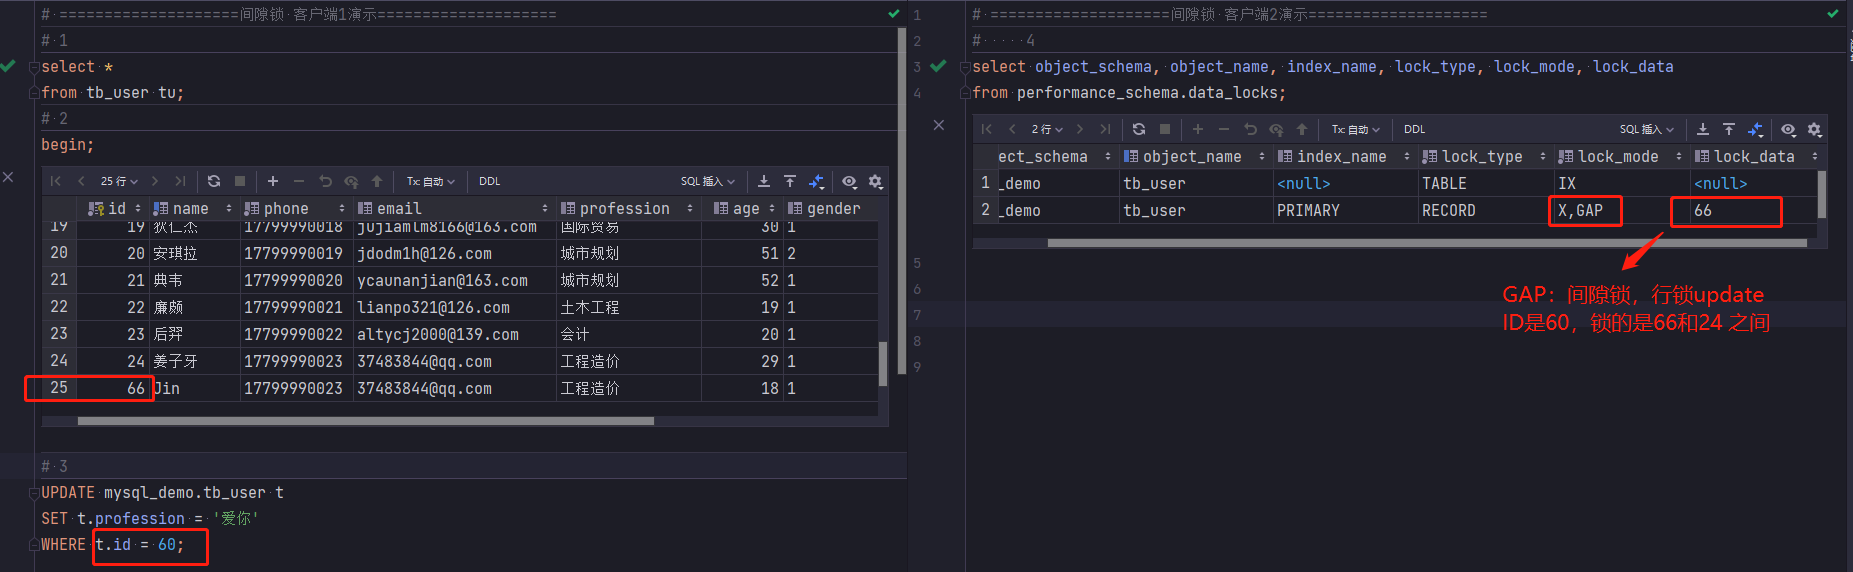Reload the data_locks result grid
Viewport: 1853px width, 572px height.
[x=1139, y=129]
